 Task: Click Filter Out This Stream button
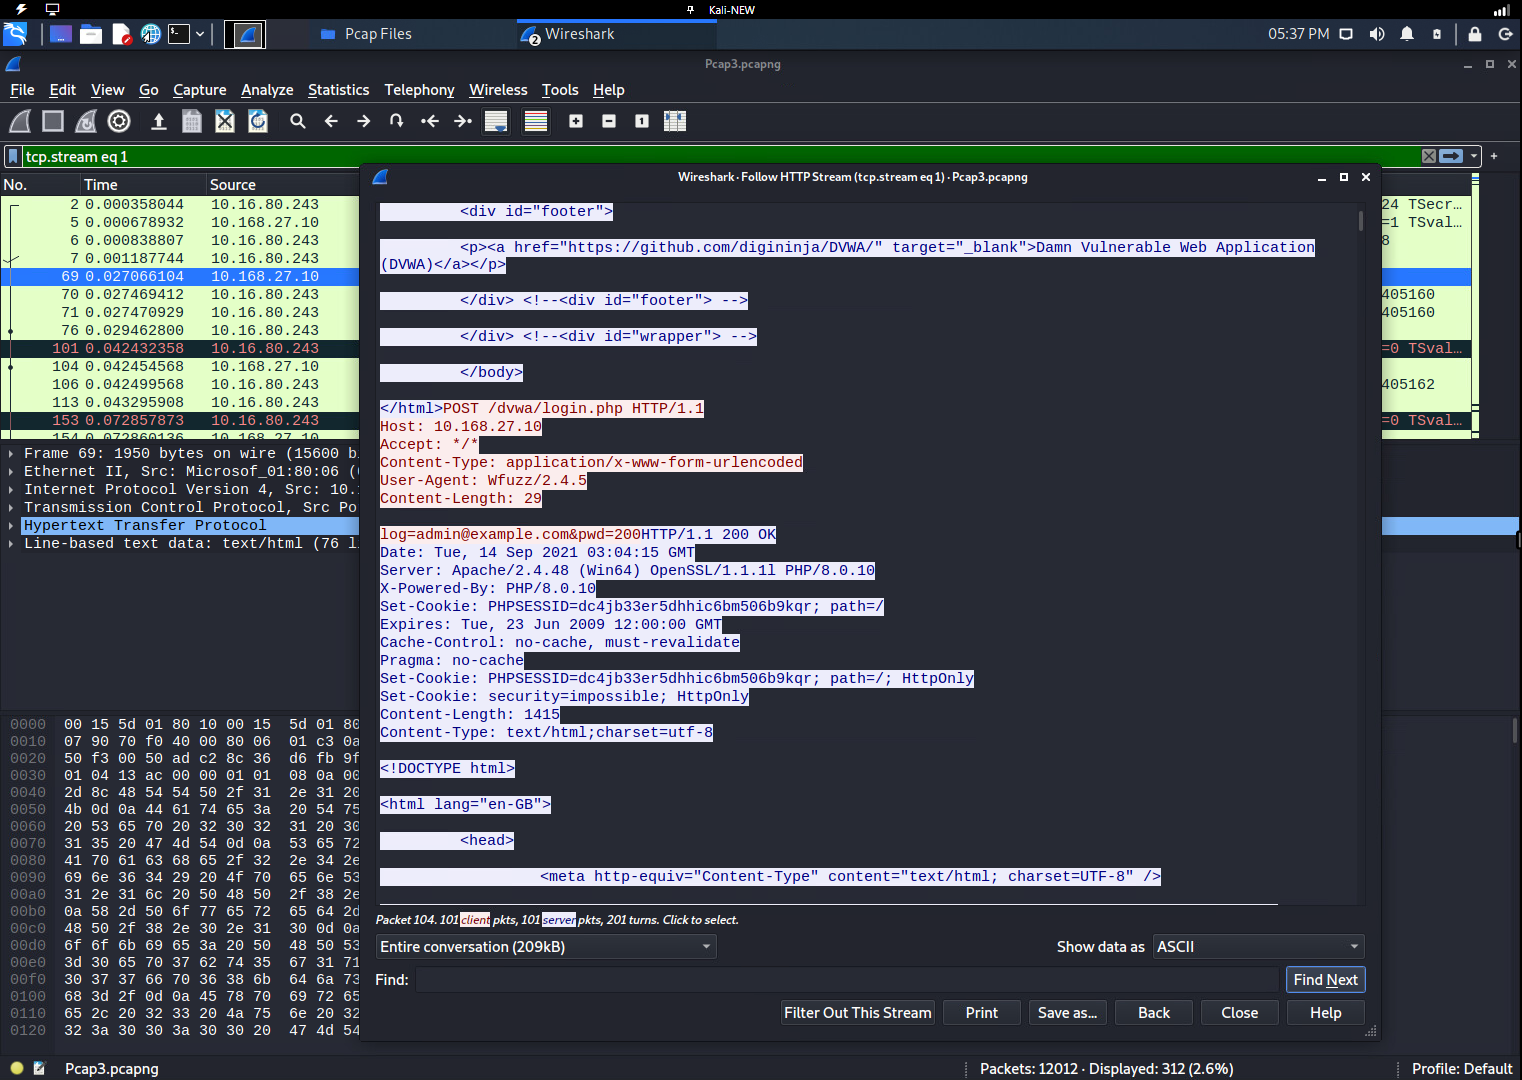pyautogui.click(x=857, y=1013)
